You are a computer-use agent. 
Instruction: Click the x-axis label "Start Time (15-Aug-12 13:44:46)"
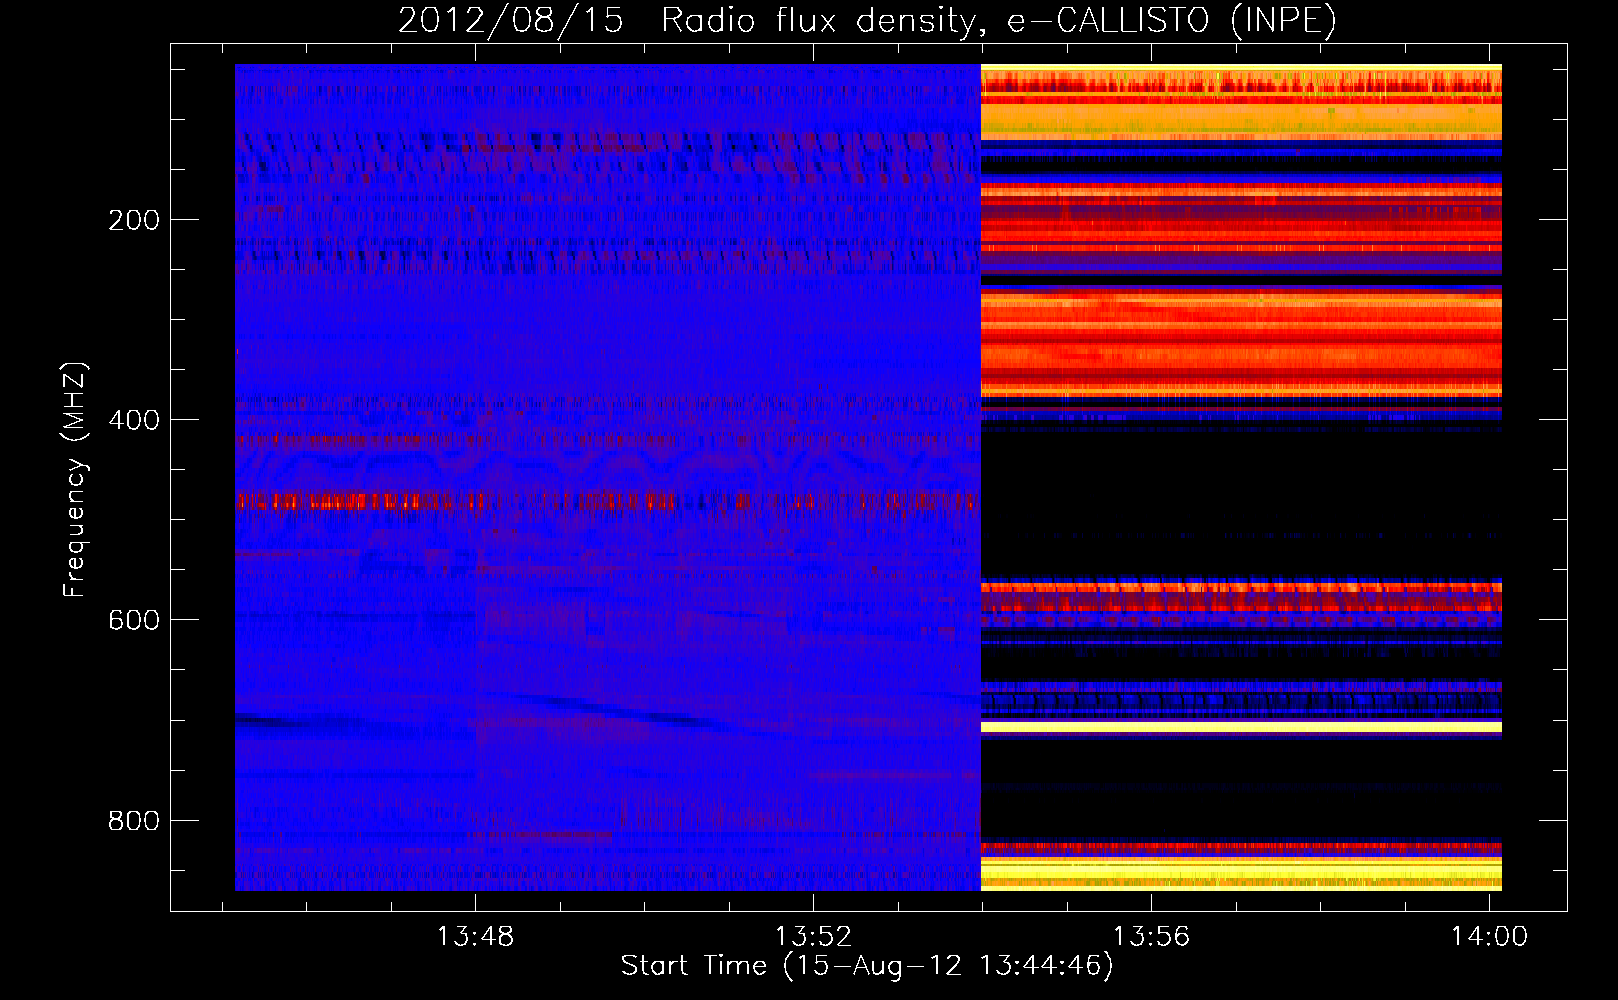tap(867, 966)
